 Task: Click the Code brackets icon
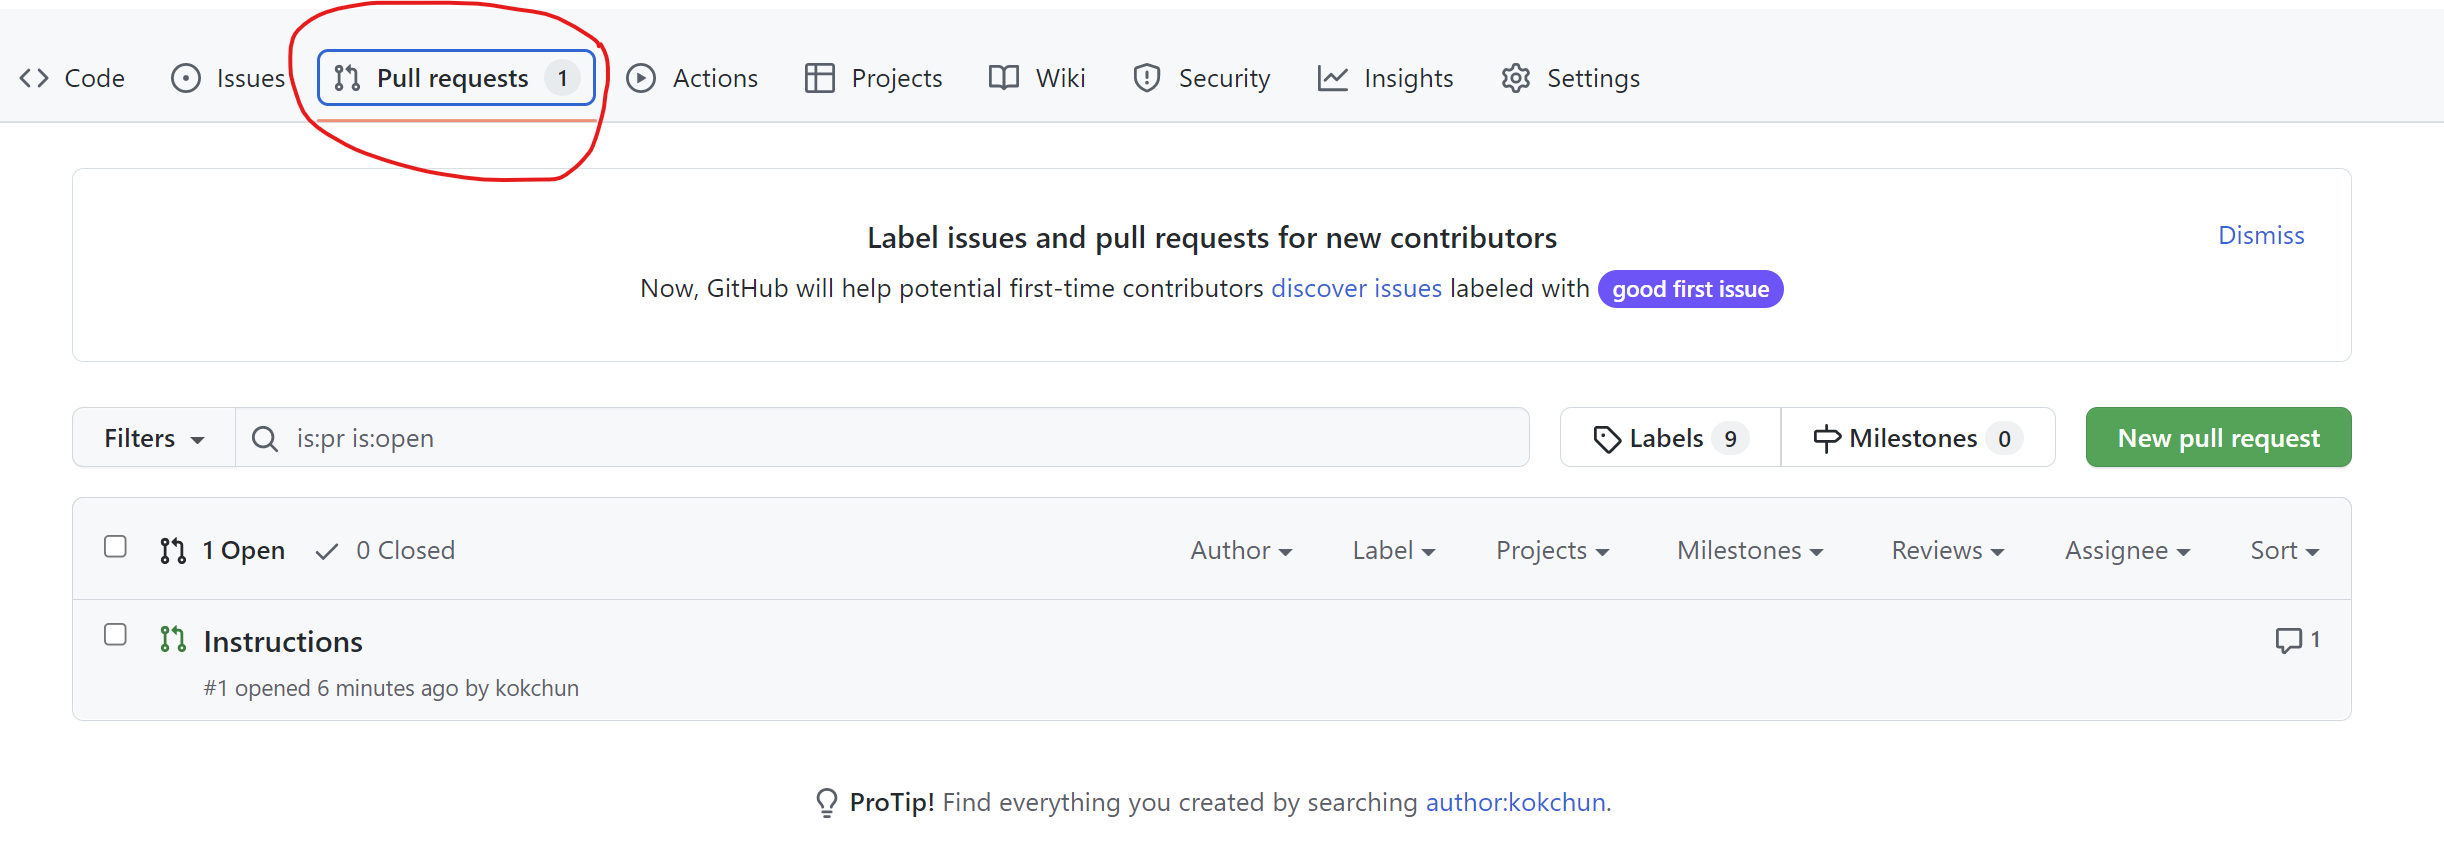click(34, 78)
